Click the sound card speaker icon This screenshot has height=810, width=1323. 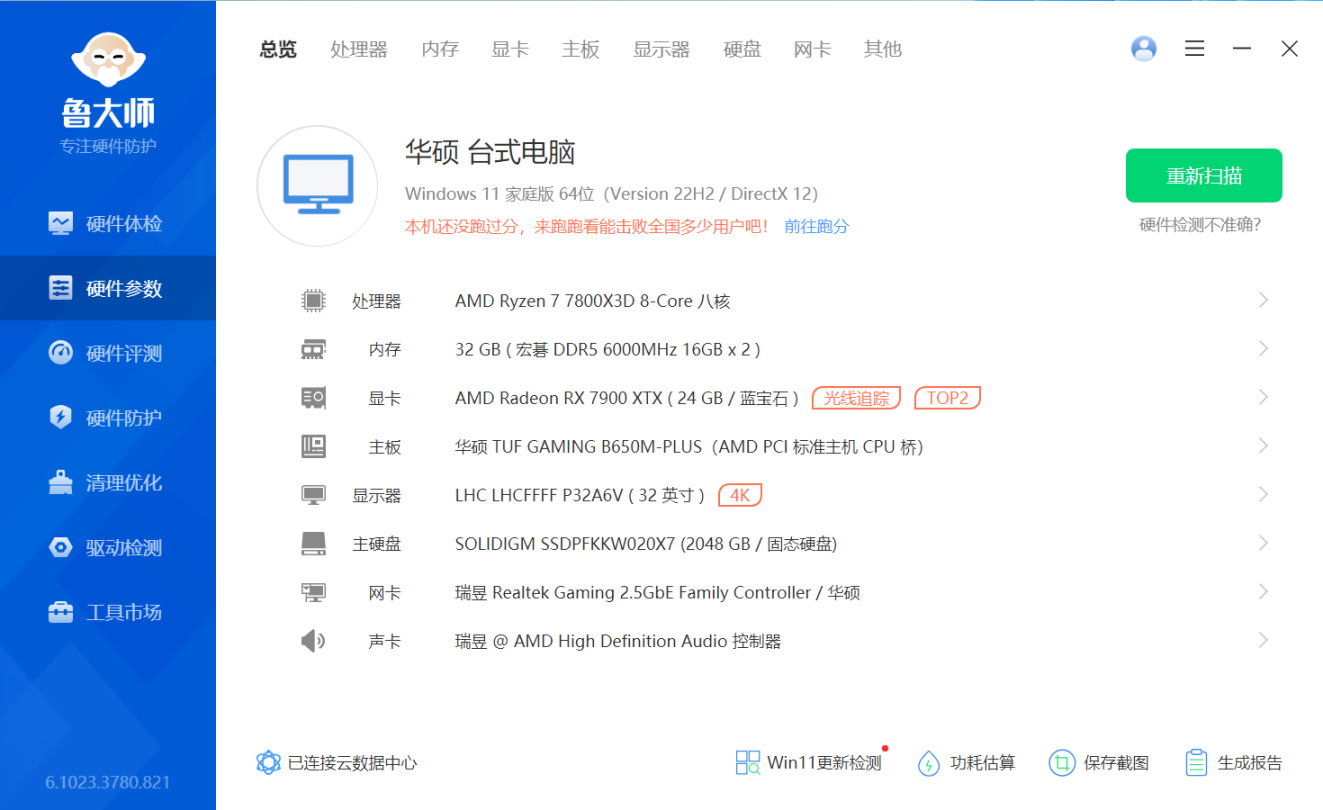(x=313, y=641)
